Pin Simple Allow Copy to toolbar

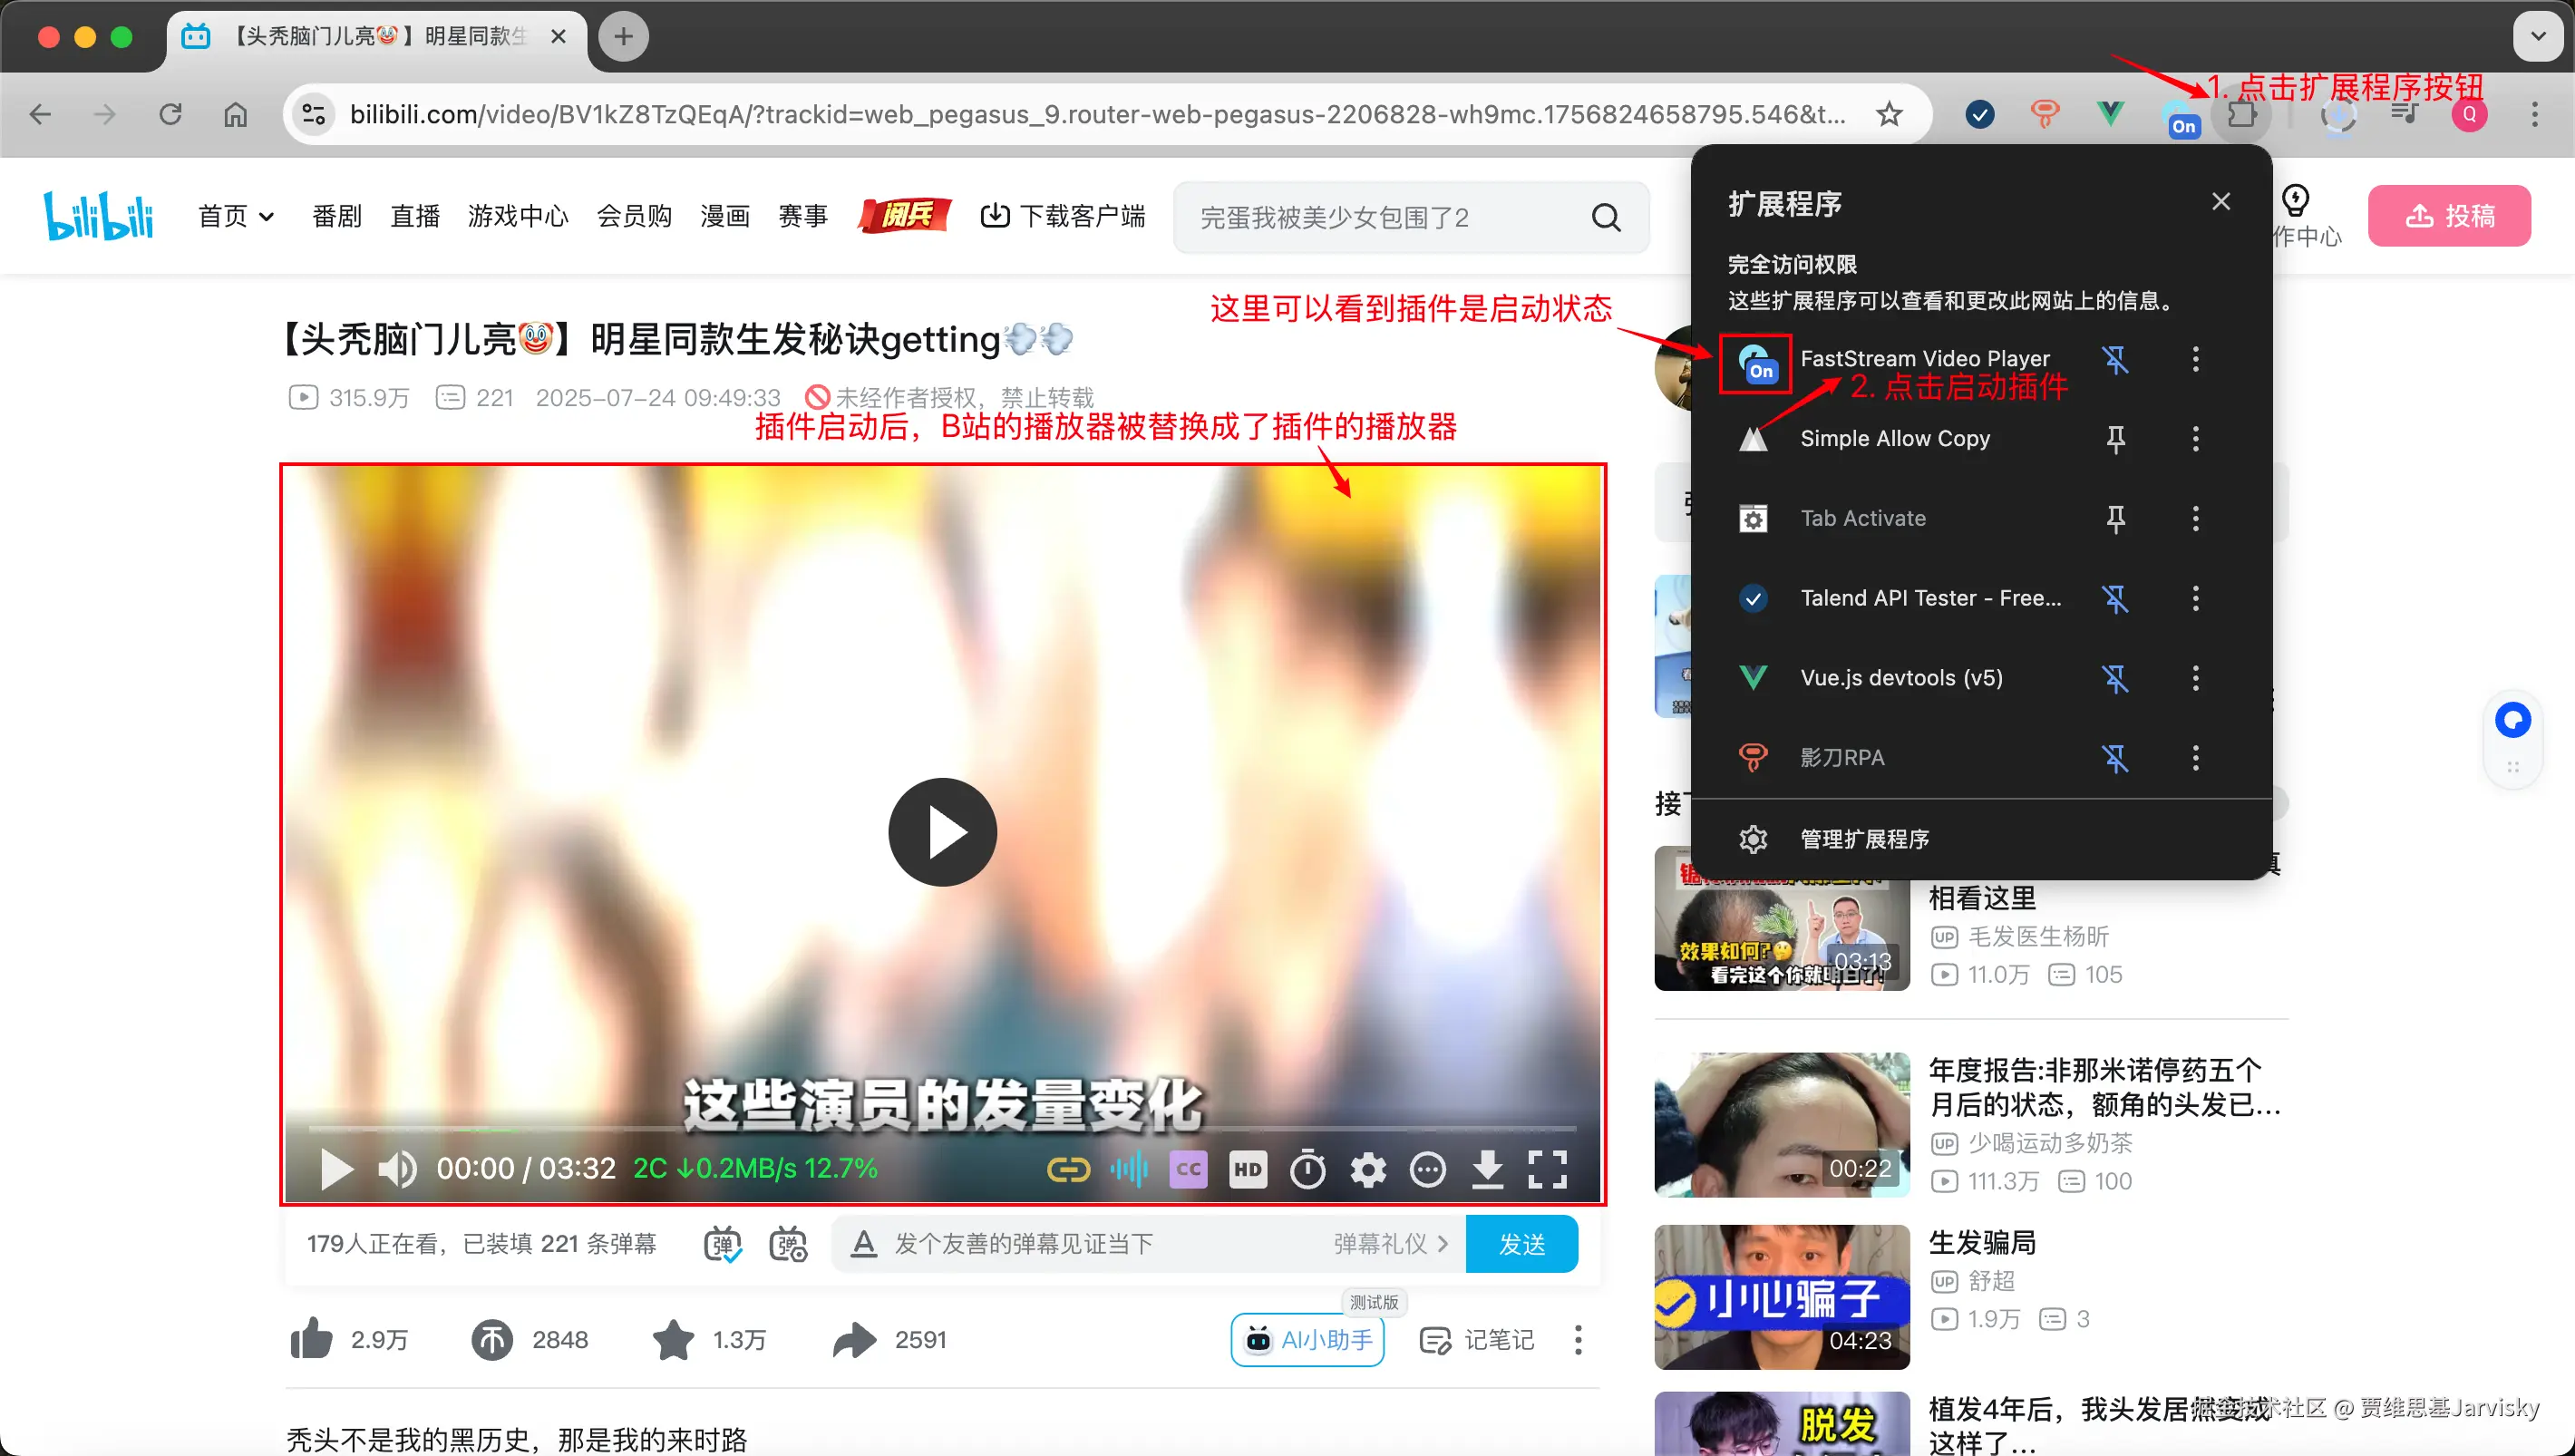tap(2115, 439)
